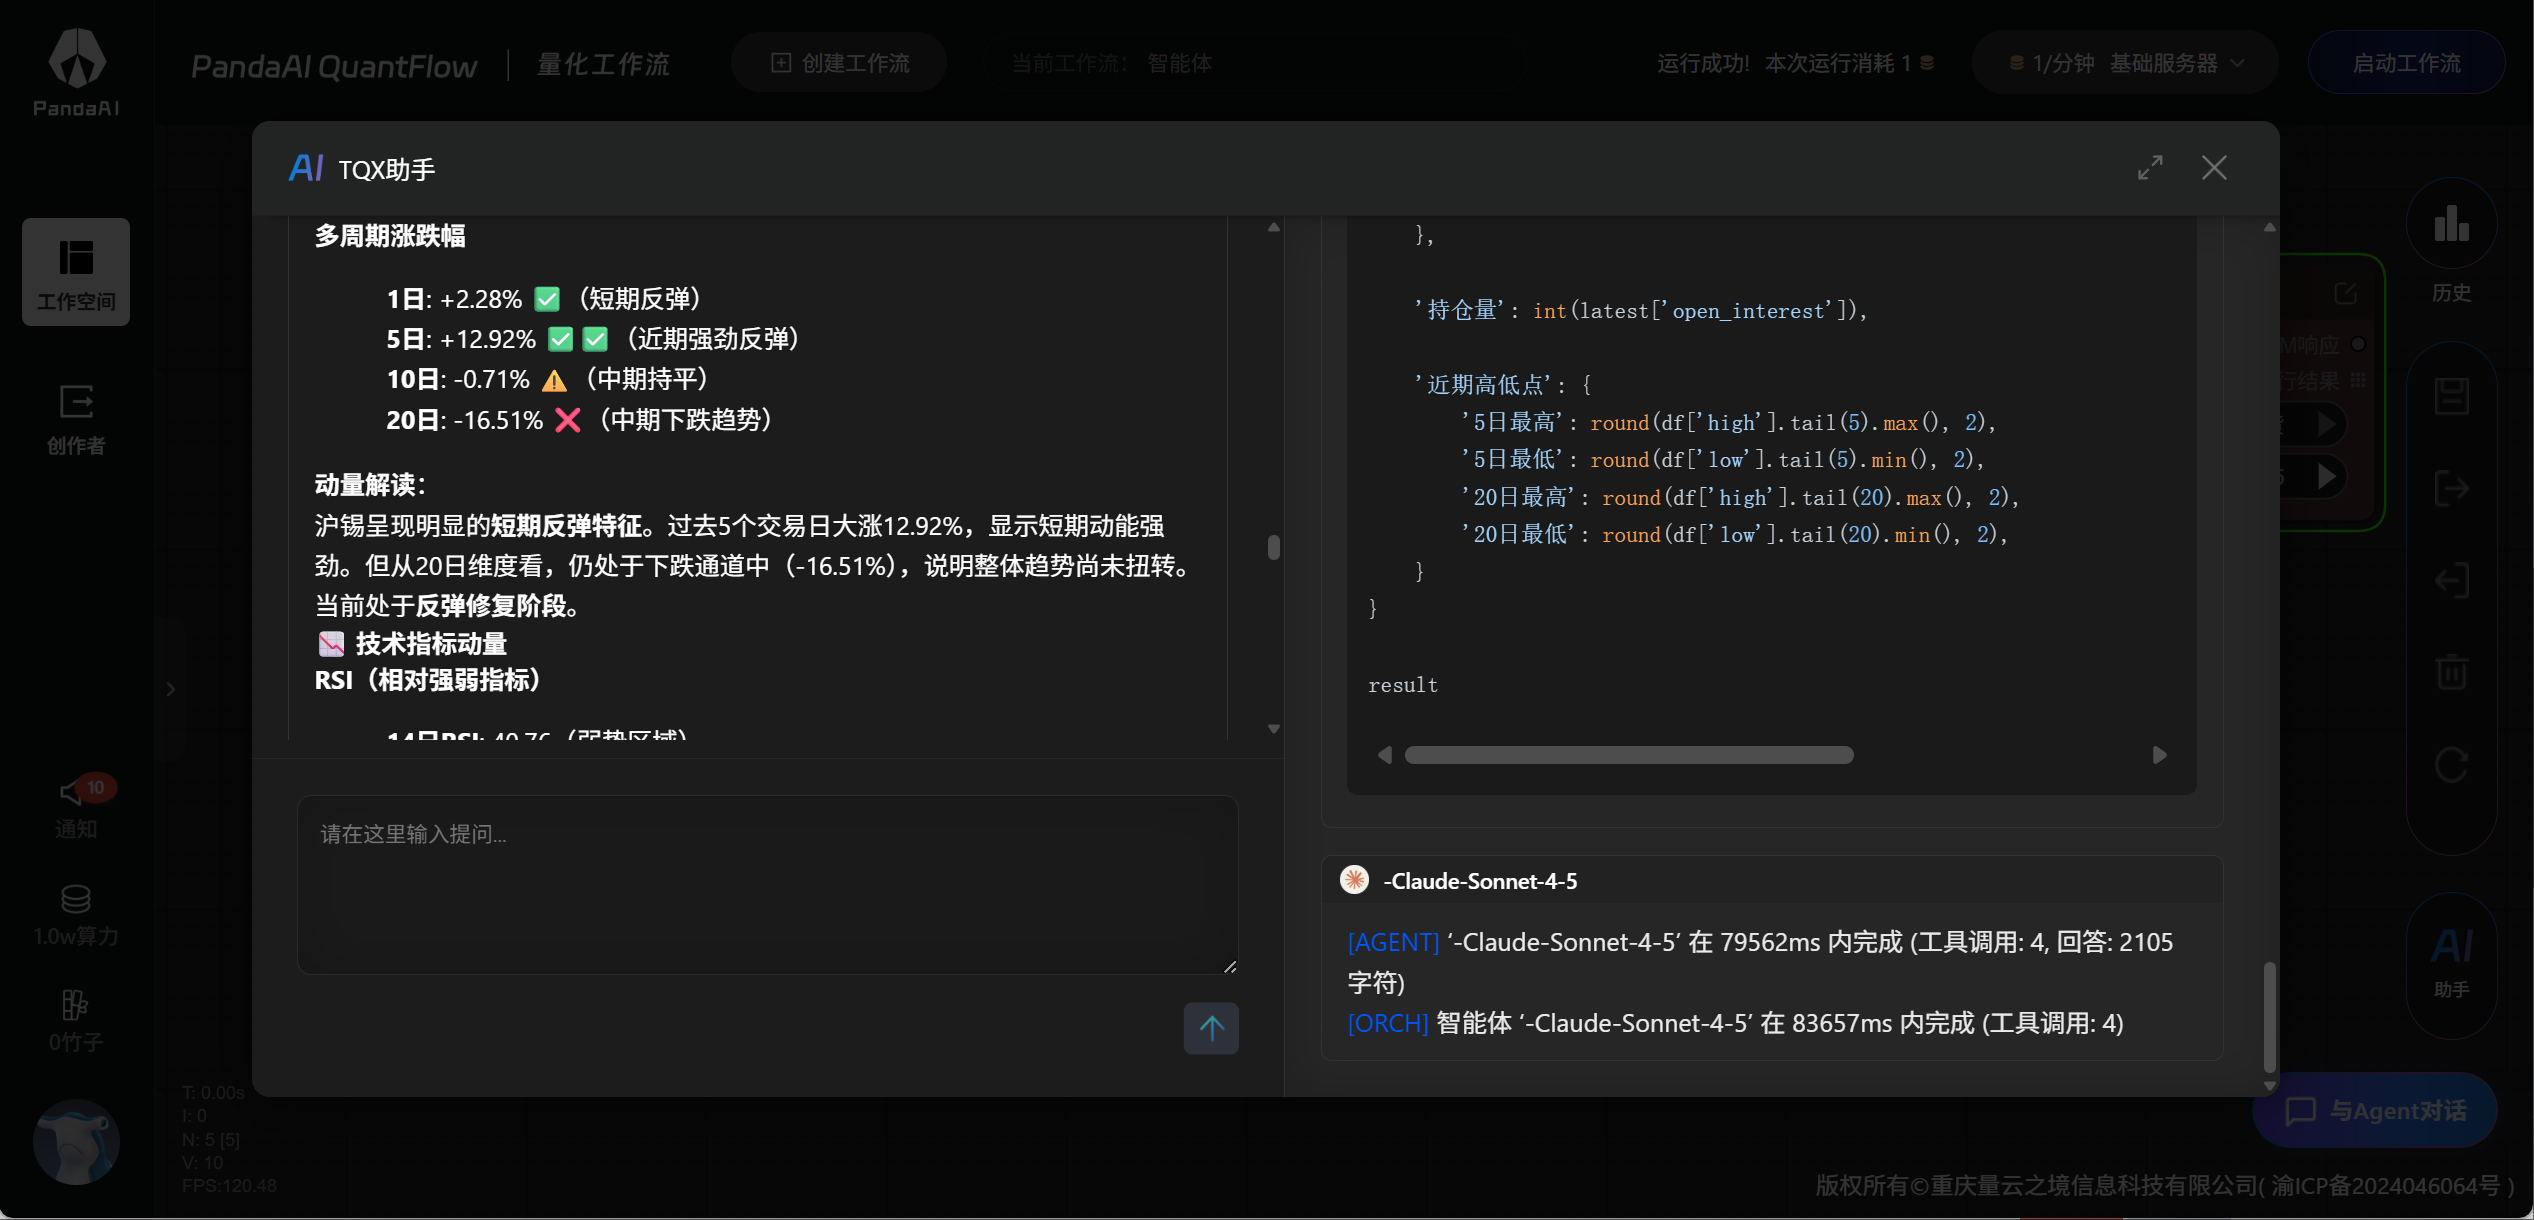
Task: Select the Workspace sidebar tab
Action: [76, 272]
